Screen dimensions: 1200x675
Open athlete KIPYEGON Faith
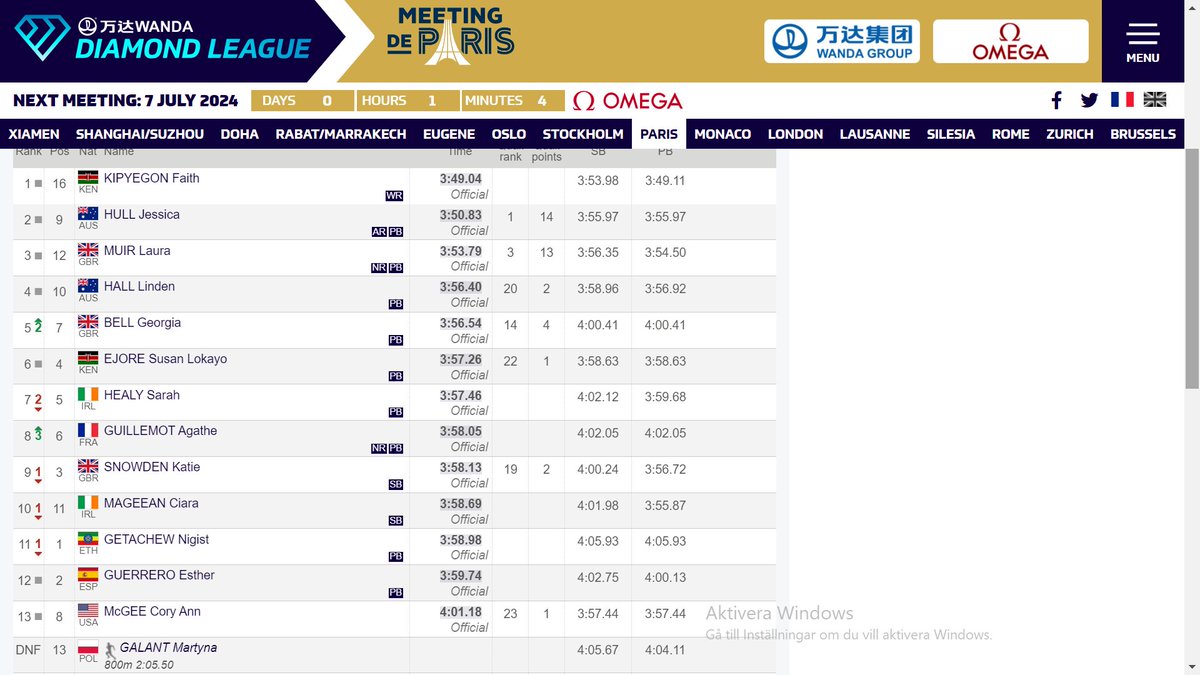152,178
